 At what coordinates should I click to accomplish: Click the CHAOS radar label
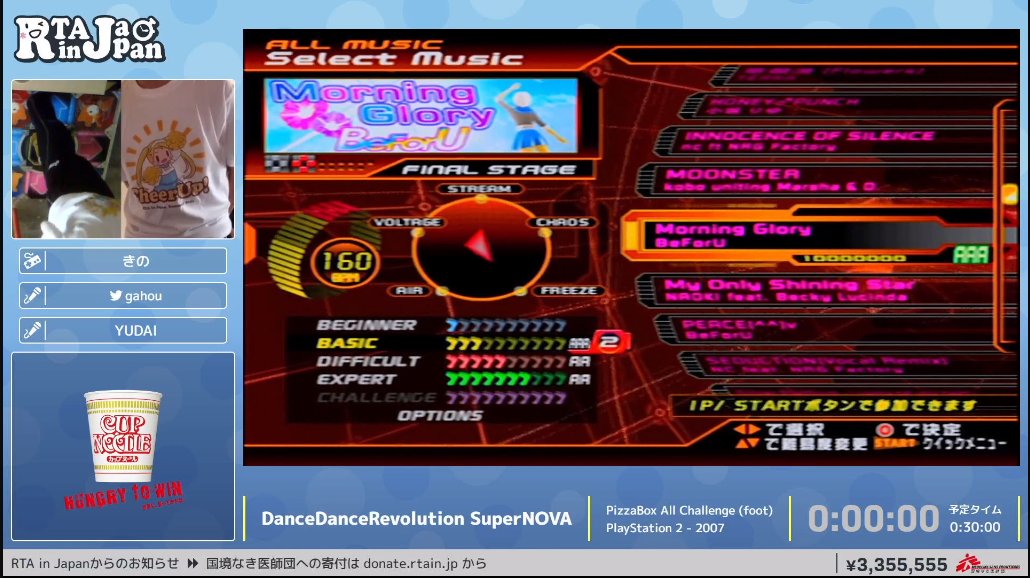[562, 222]
